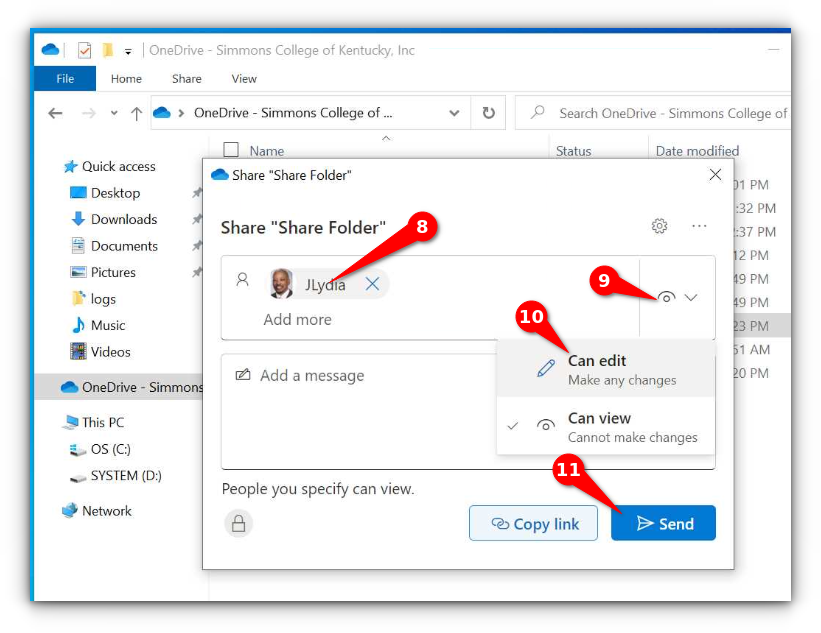Open Documents in the navigation pane
Viewport: 821px width, 633px height.
click(114, 246)
